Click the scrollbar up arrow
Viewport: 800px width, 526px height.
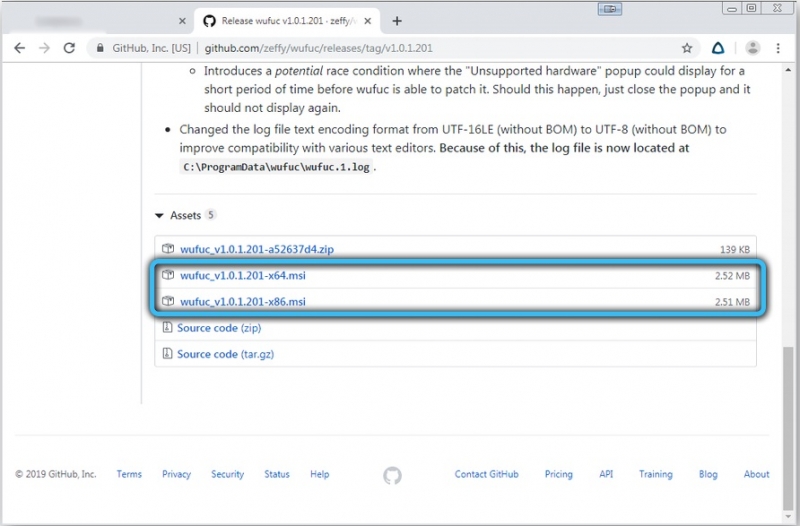(789, 70)
